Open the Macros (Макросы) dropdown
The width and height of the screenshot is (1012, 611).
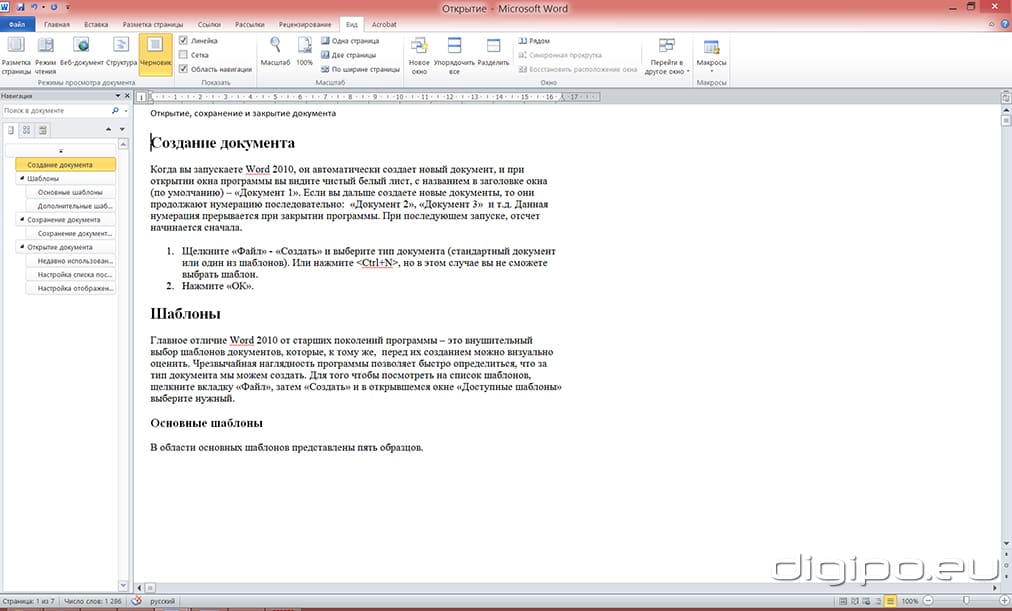click(x=711, y=55)
